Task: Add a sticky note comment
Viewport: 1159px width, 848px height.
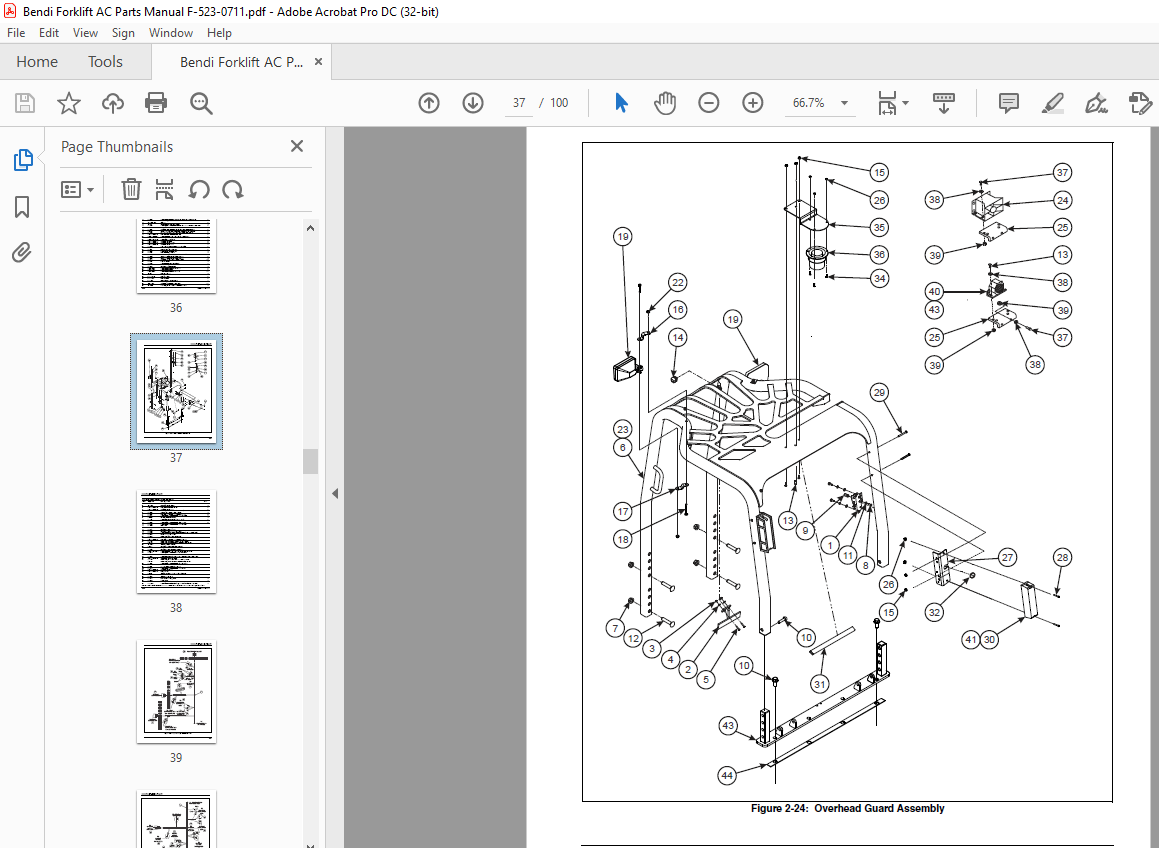Action: pyautogui.click(x=1008, y=103)
